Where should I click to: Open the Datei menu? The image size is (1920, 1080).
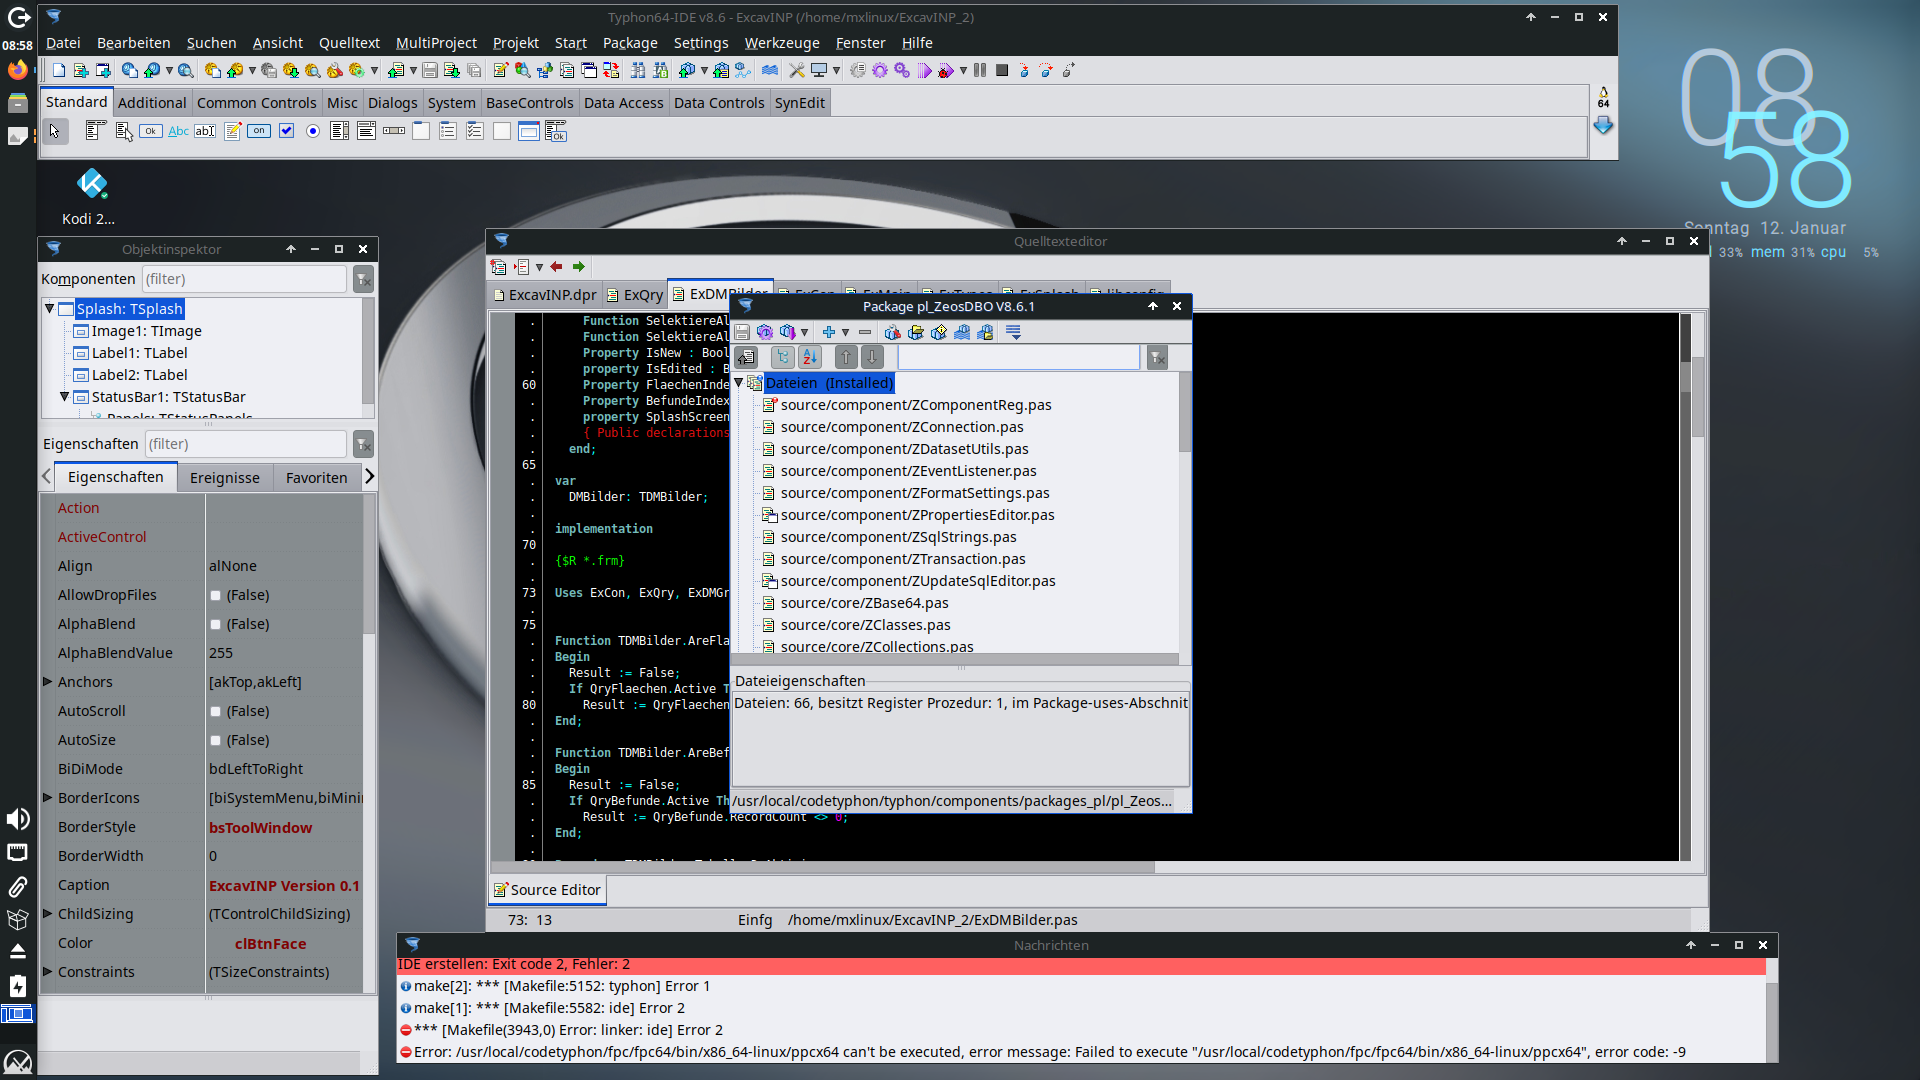click(63, 43)
